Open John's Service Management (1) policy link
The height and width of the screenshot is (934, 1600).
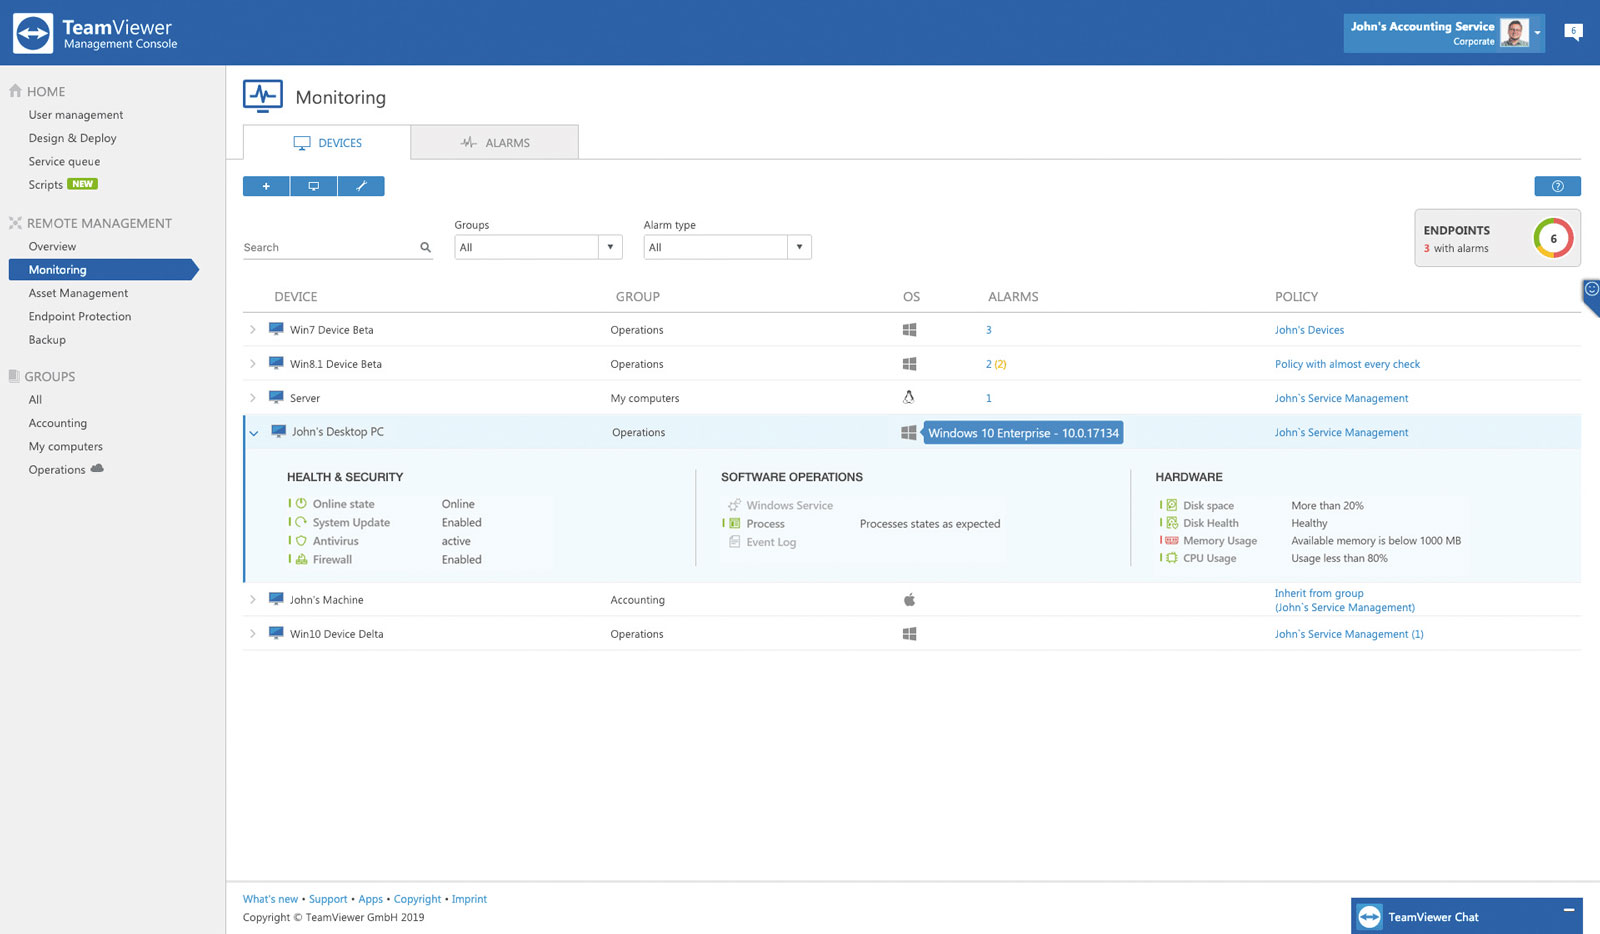pyautogui.click(x=1349, y=634)
